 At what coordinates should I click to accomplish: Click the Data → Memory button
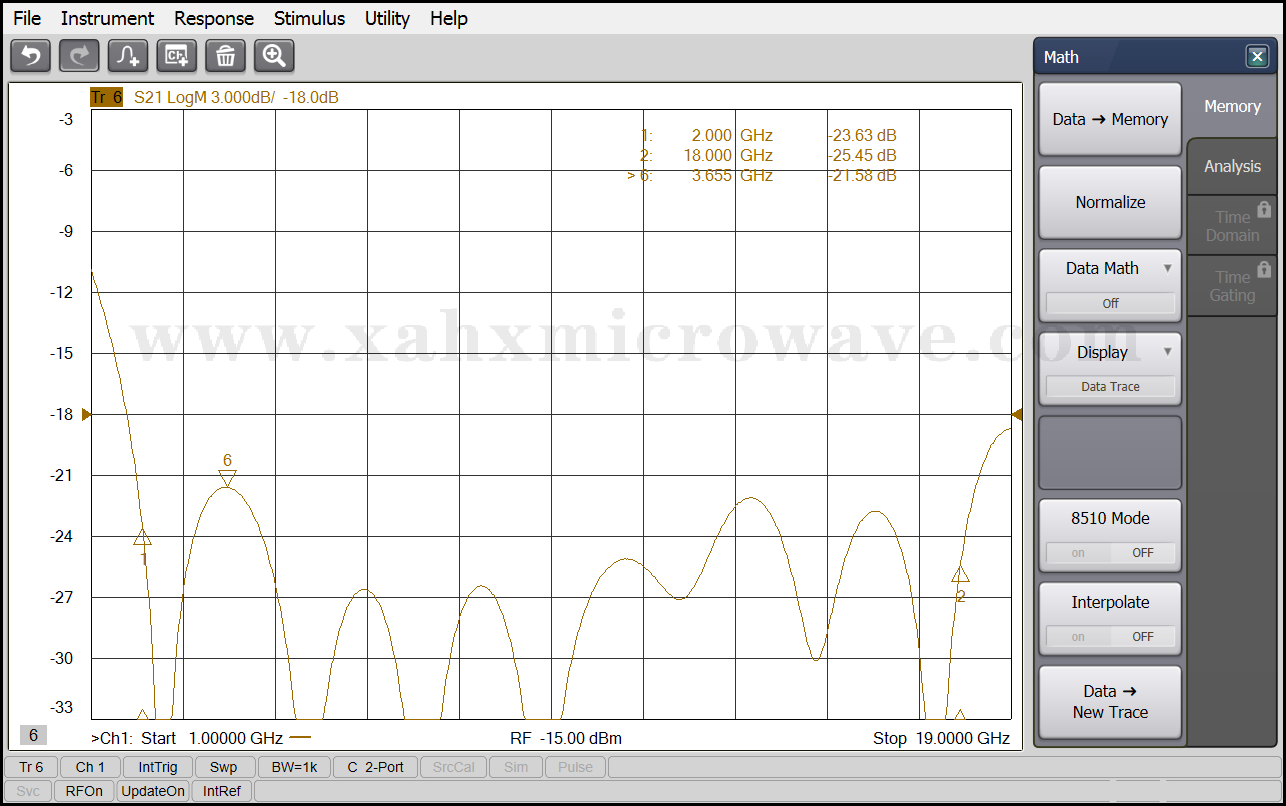1110,120
